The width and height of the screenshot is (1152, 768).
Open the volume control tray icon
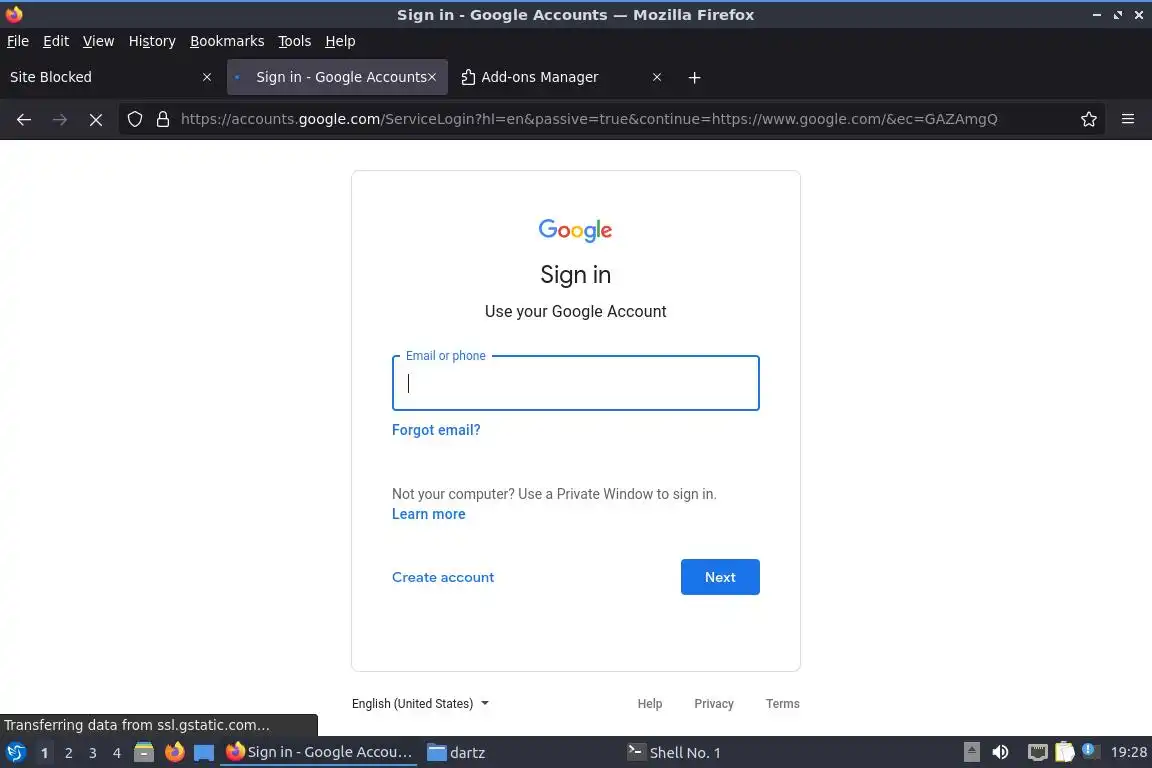(1000, 752)
